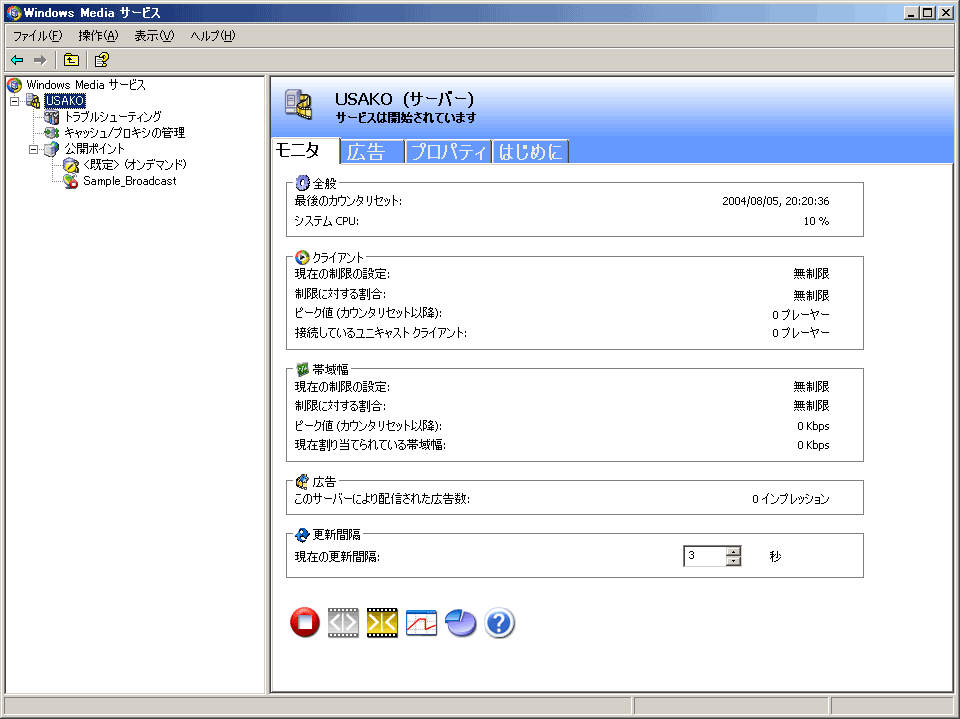Select トラブルシューティング in the tree
Image resolution: width=960 pixels, height=719 pixels.
point(113,117)
